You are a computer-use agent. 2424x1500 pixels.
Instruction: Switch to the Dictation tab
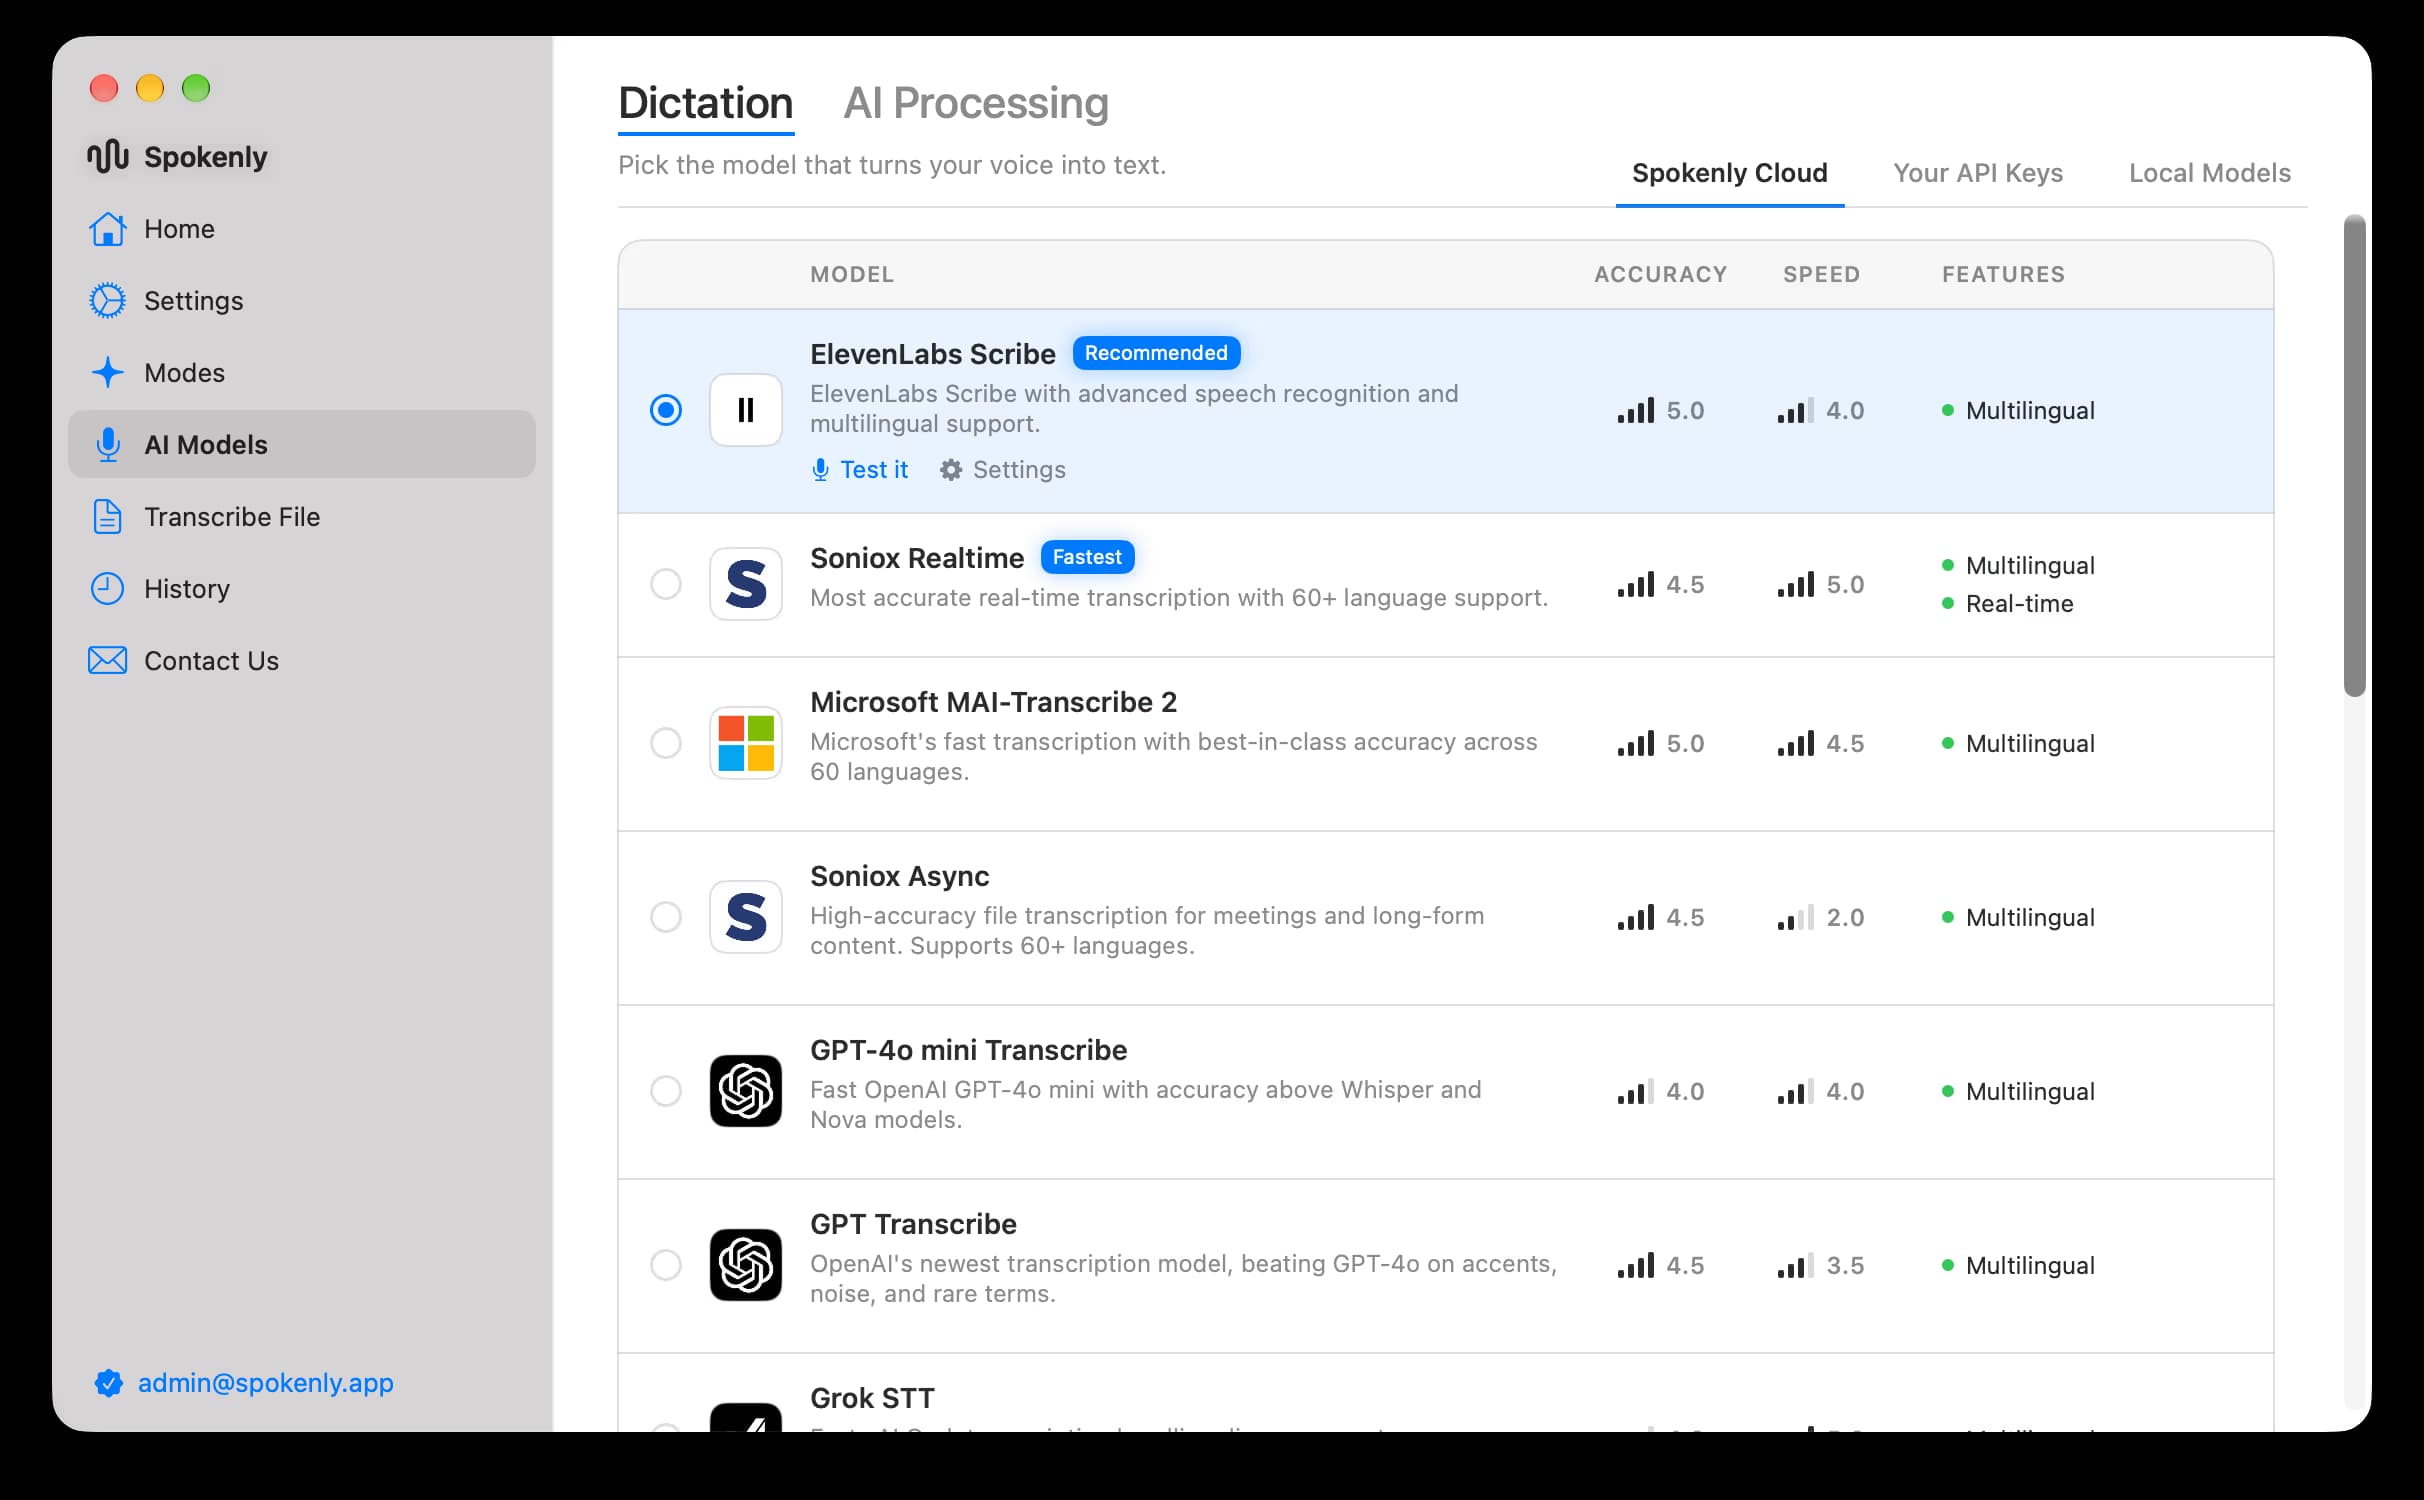(706, 103)
